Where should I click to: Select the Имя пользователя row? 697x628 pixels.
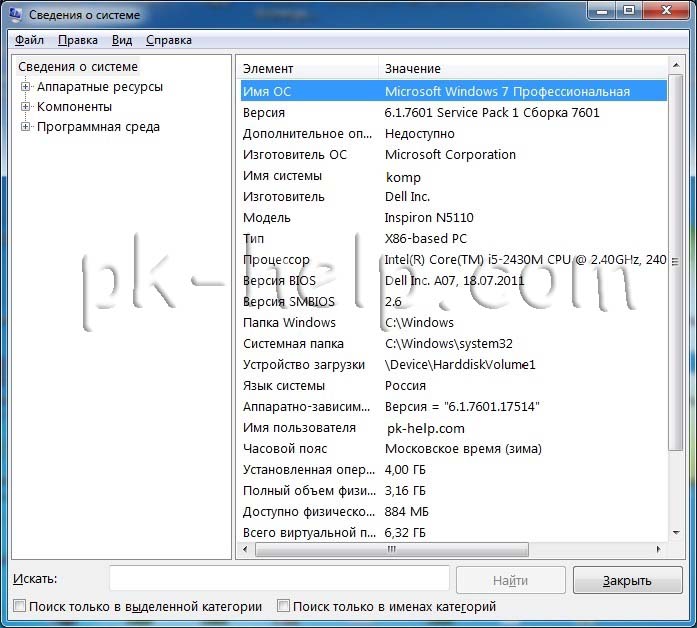coord(453,428)
